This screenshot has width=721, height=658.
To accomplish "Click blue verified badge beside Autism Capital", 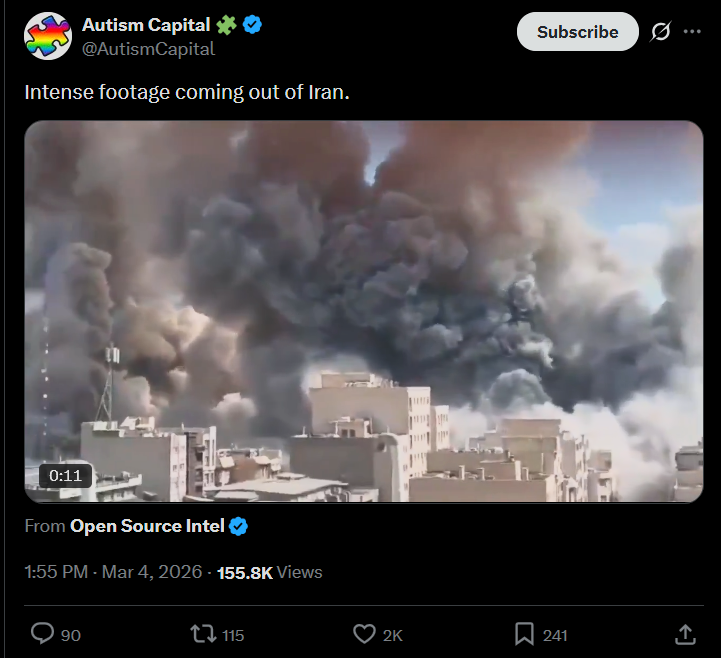I will click(252, 24).
